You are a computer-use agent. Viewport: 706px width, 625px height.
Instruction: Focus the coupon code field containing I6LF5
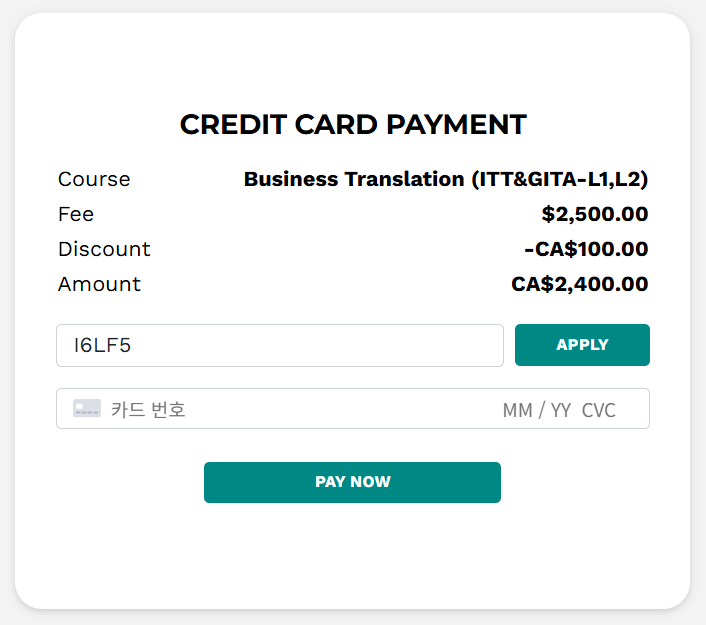[280, 346]
